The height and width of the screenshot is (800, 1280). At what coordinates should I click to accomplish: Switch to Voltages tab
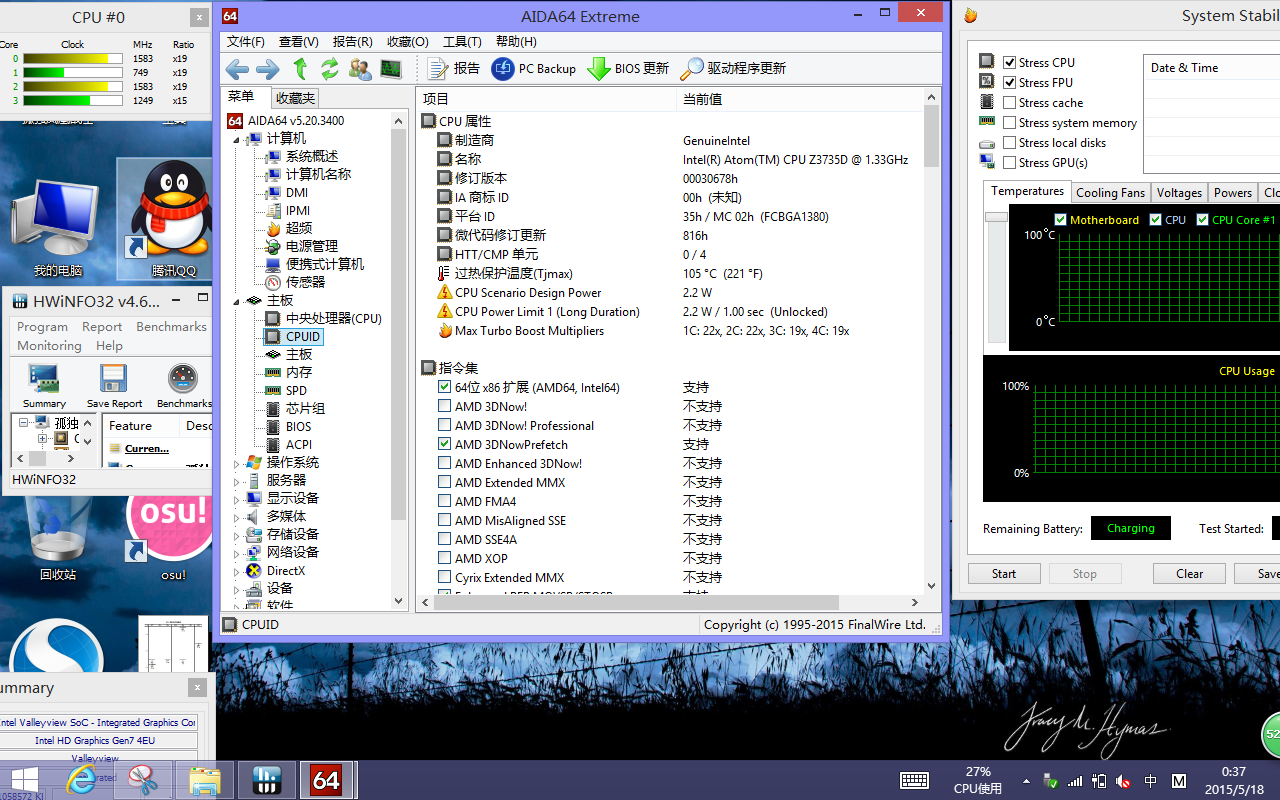(x=1179, y=193)
